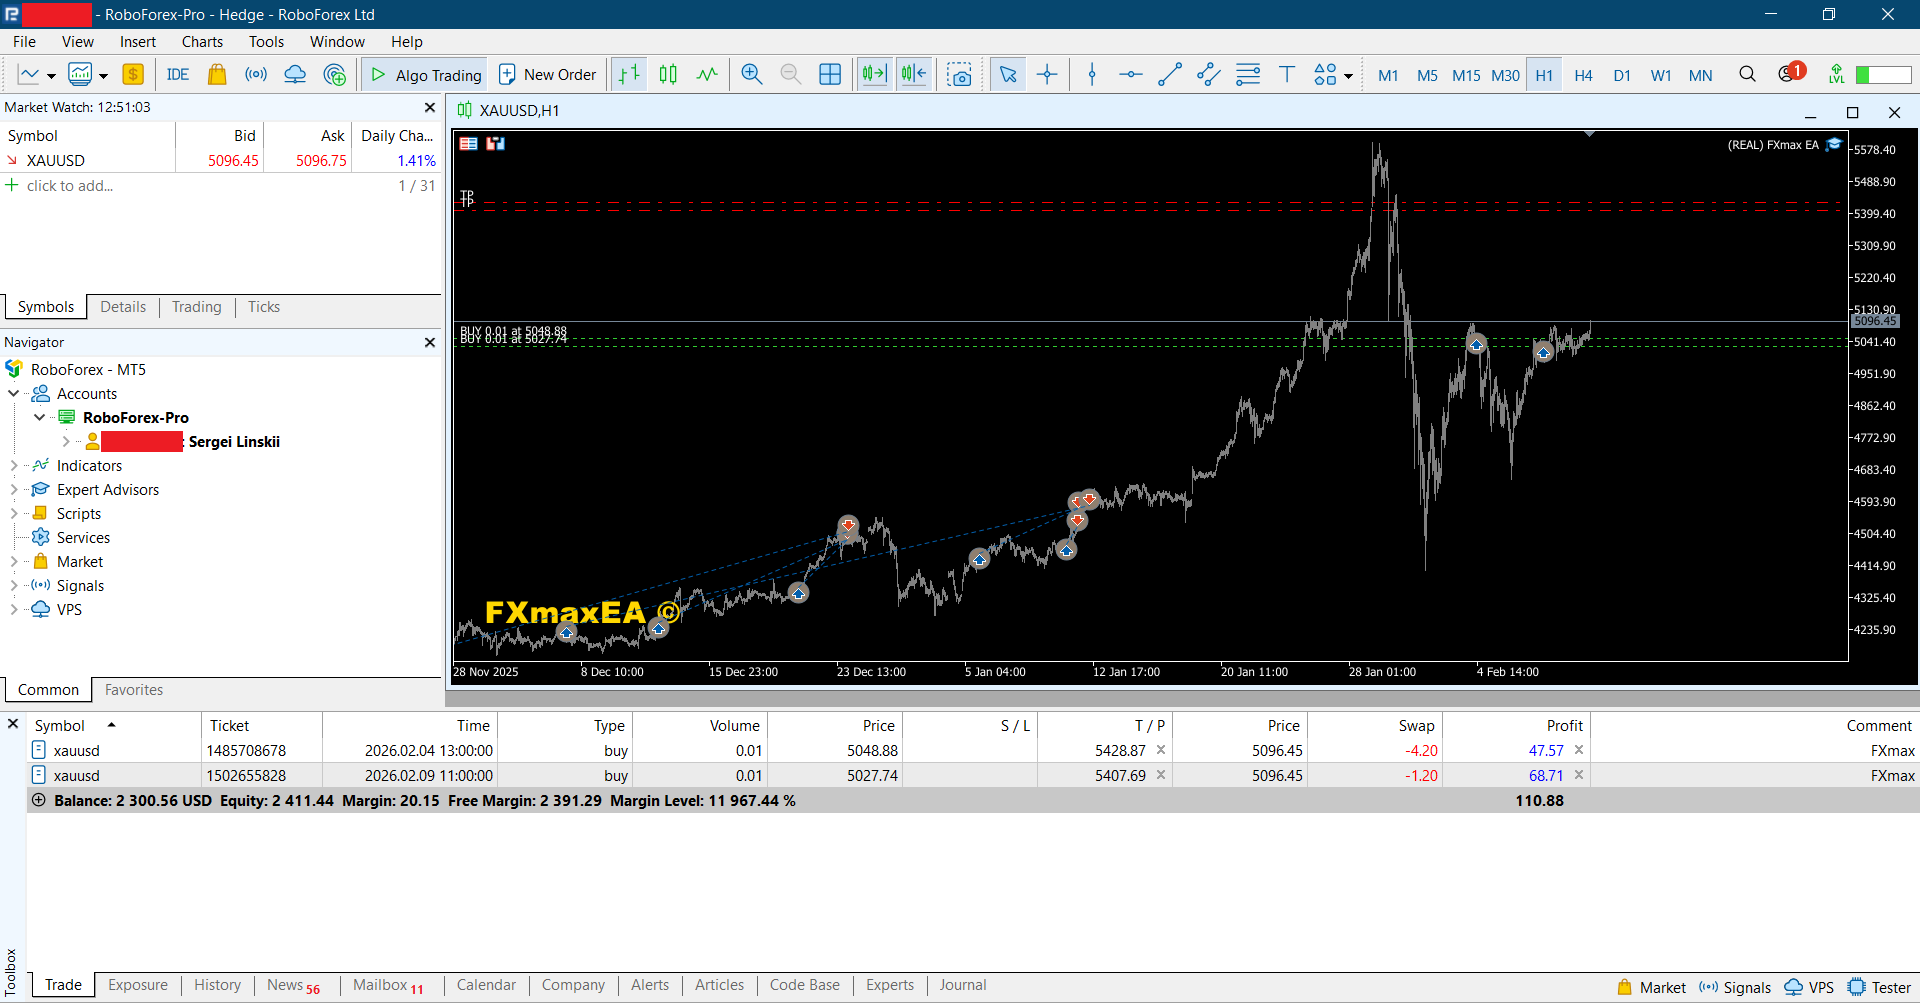The height and width of the screenshot is (1003, 1920).
Task: Toggle chart auto scroll to end
Action: coord(875,74)
